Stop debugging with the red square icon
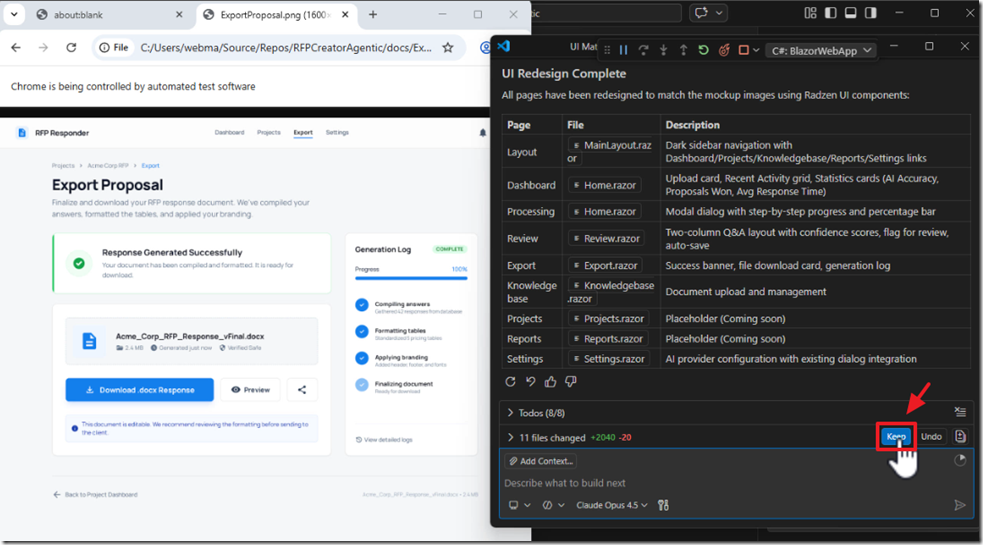This screenshot has width=983, height=545. pyautogui.click(x=743, y=50)
